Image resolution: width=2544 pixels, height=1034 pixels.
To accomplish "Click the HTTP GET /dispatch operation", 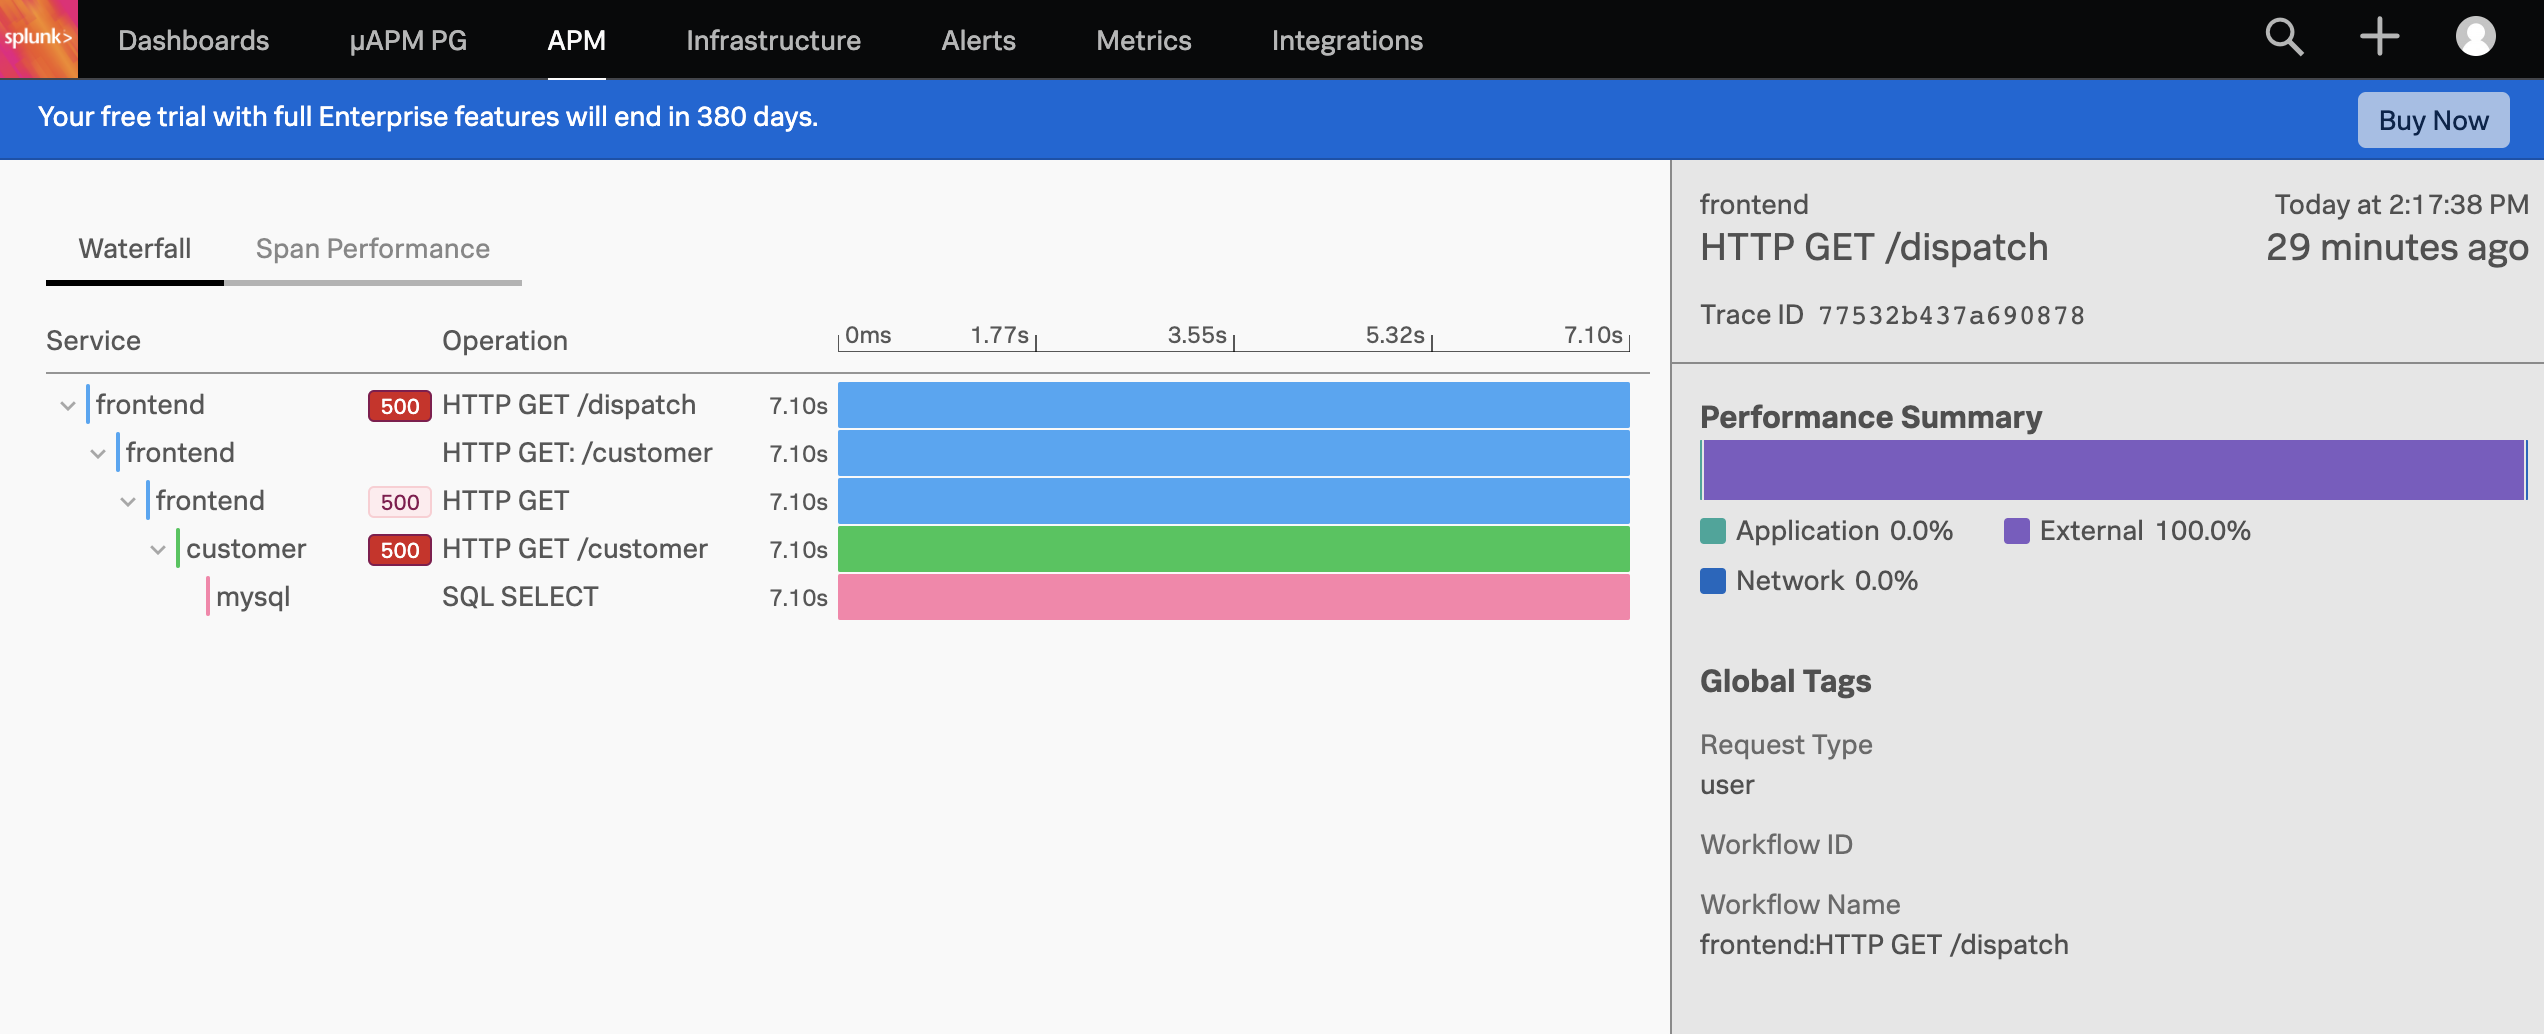I will click(569, 405).
